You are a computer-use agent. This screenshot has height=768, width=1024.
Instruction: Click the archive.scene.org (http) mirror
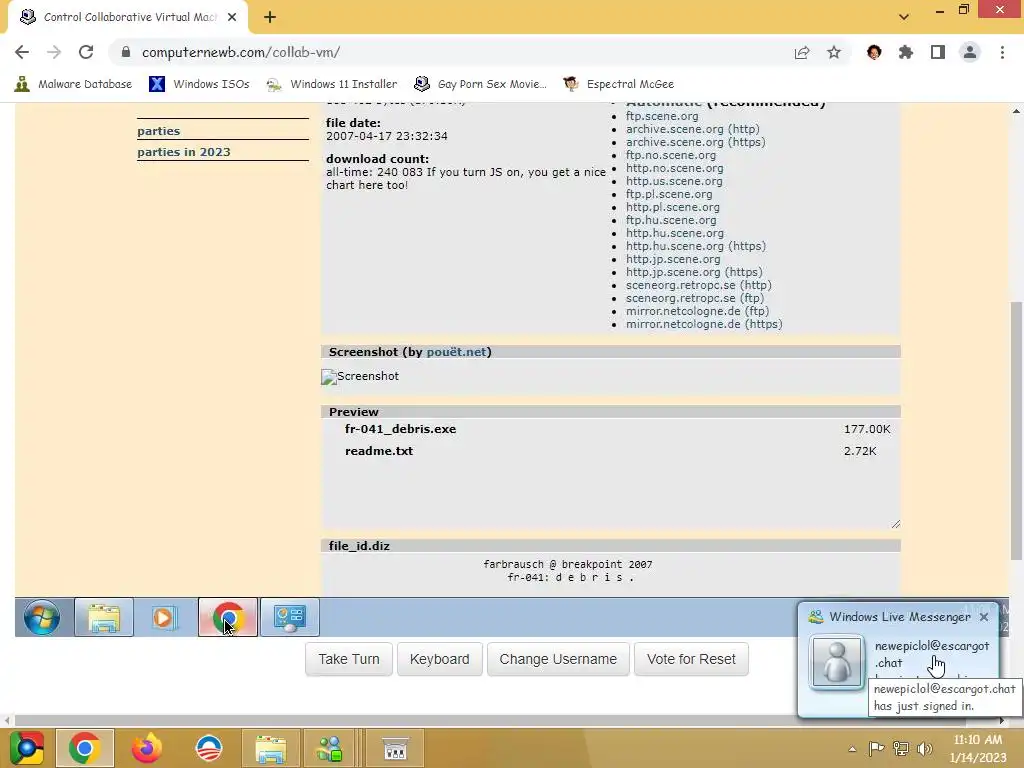(x=692, y=129)
